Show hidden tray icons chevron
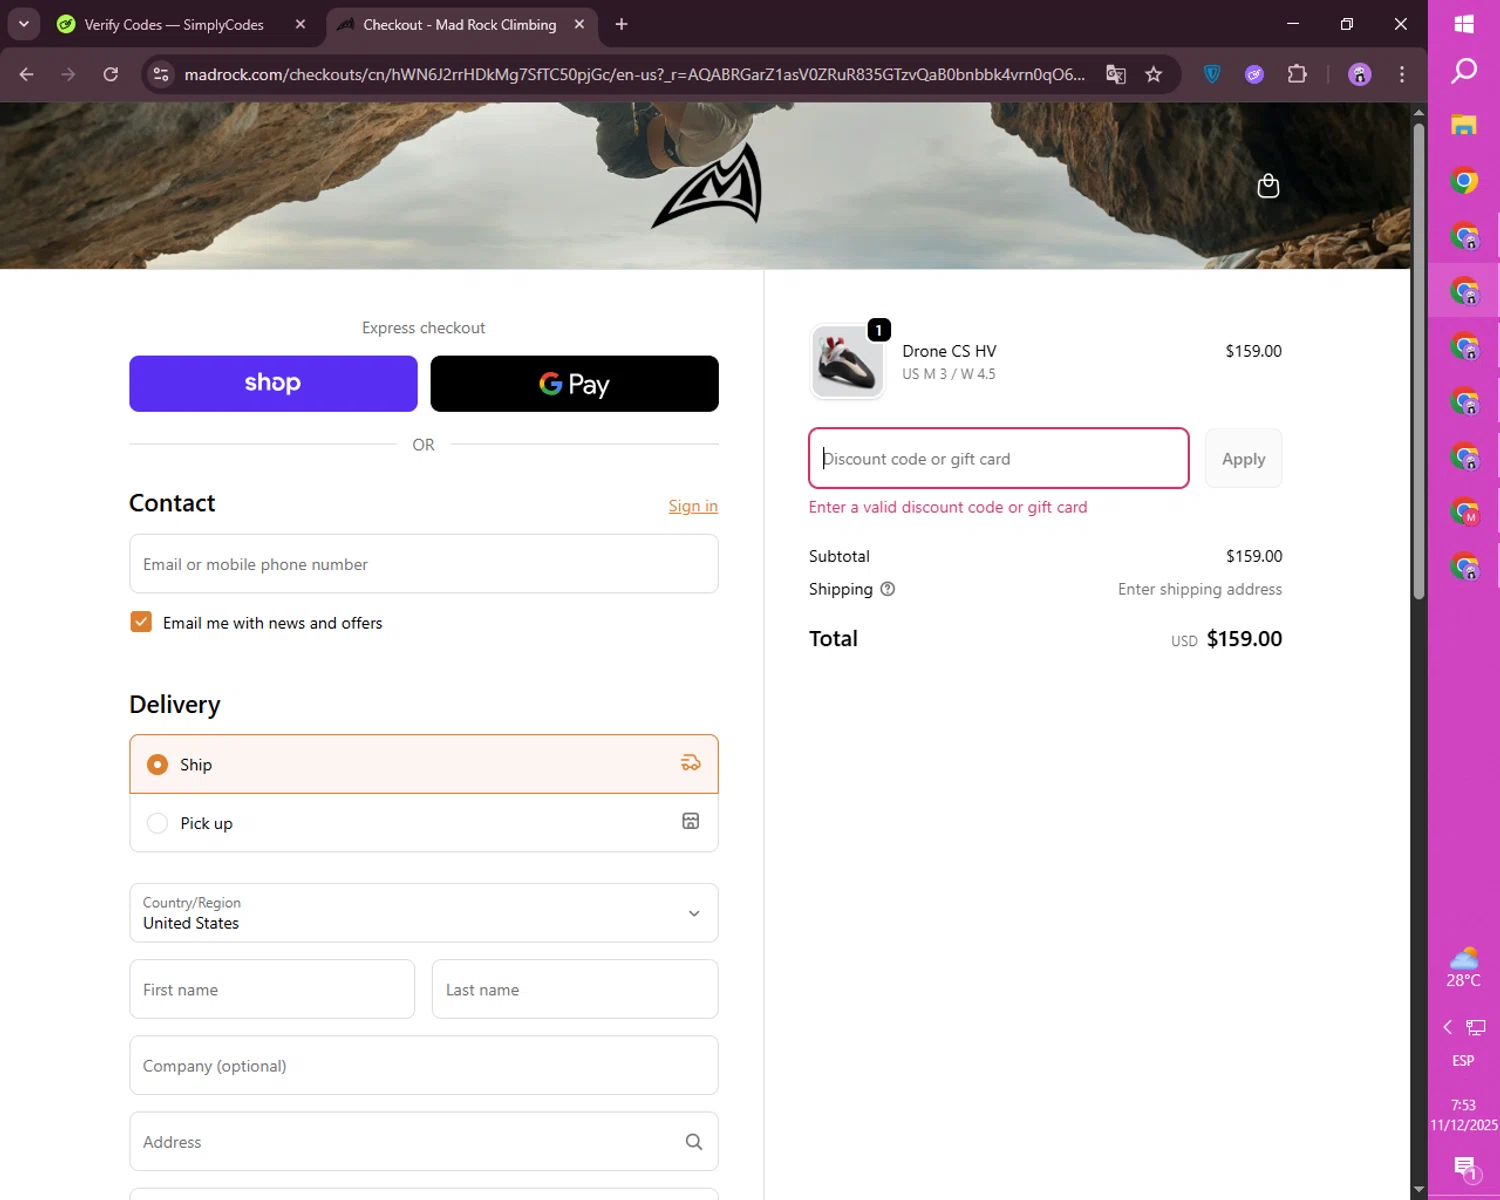 (x=1447, y=1027)
